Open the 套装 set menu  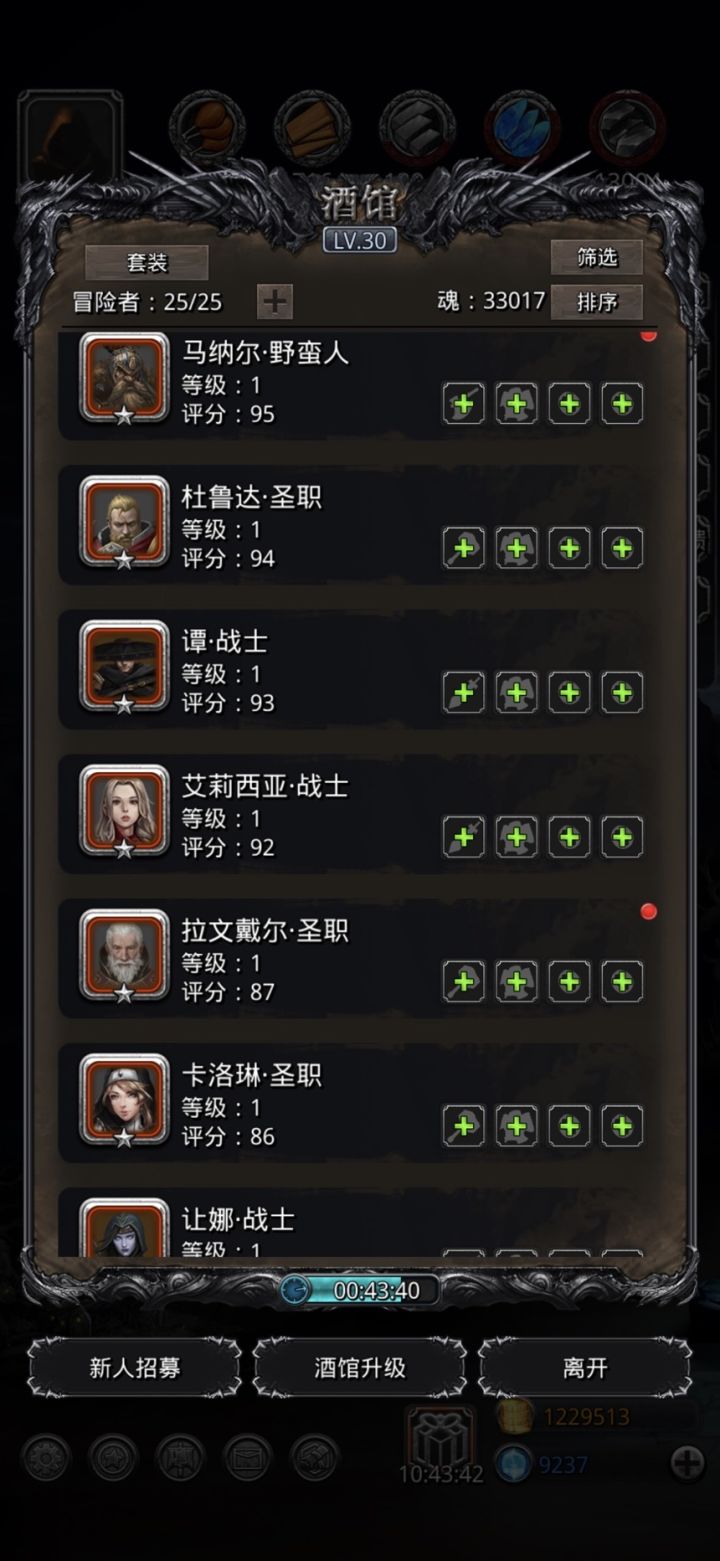147,263
